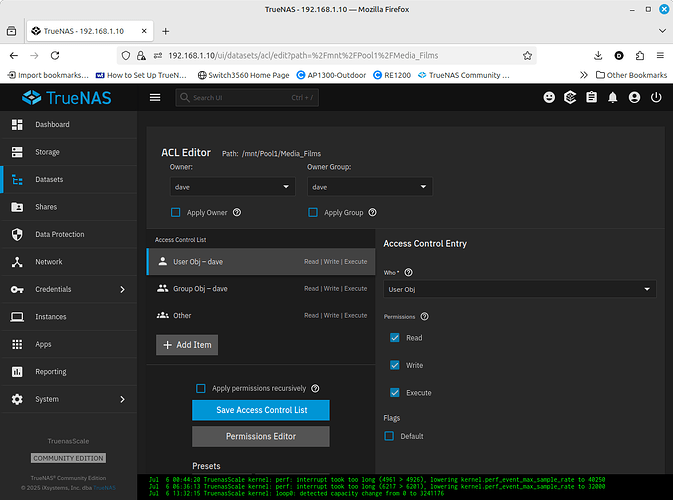Expand the System submenu chevron
The width and height of the screenshot is (673, 500).
click(x=122, y=399)
